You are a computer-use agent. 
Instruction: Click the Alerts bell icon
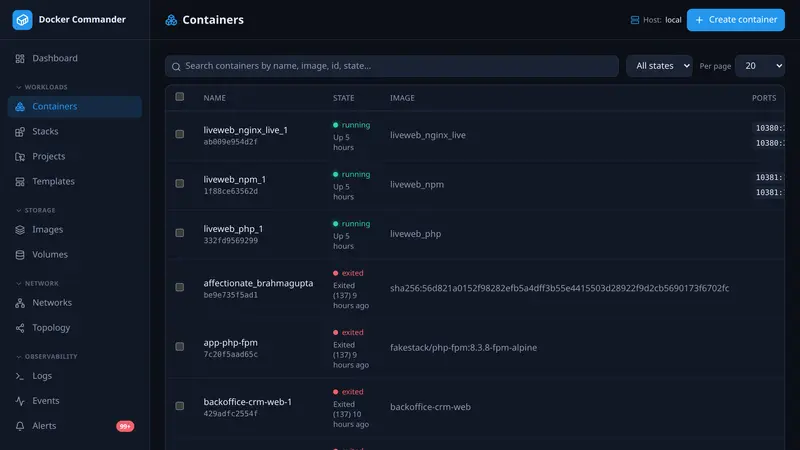click(20, 426)
